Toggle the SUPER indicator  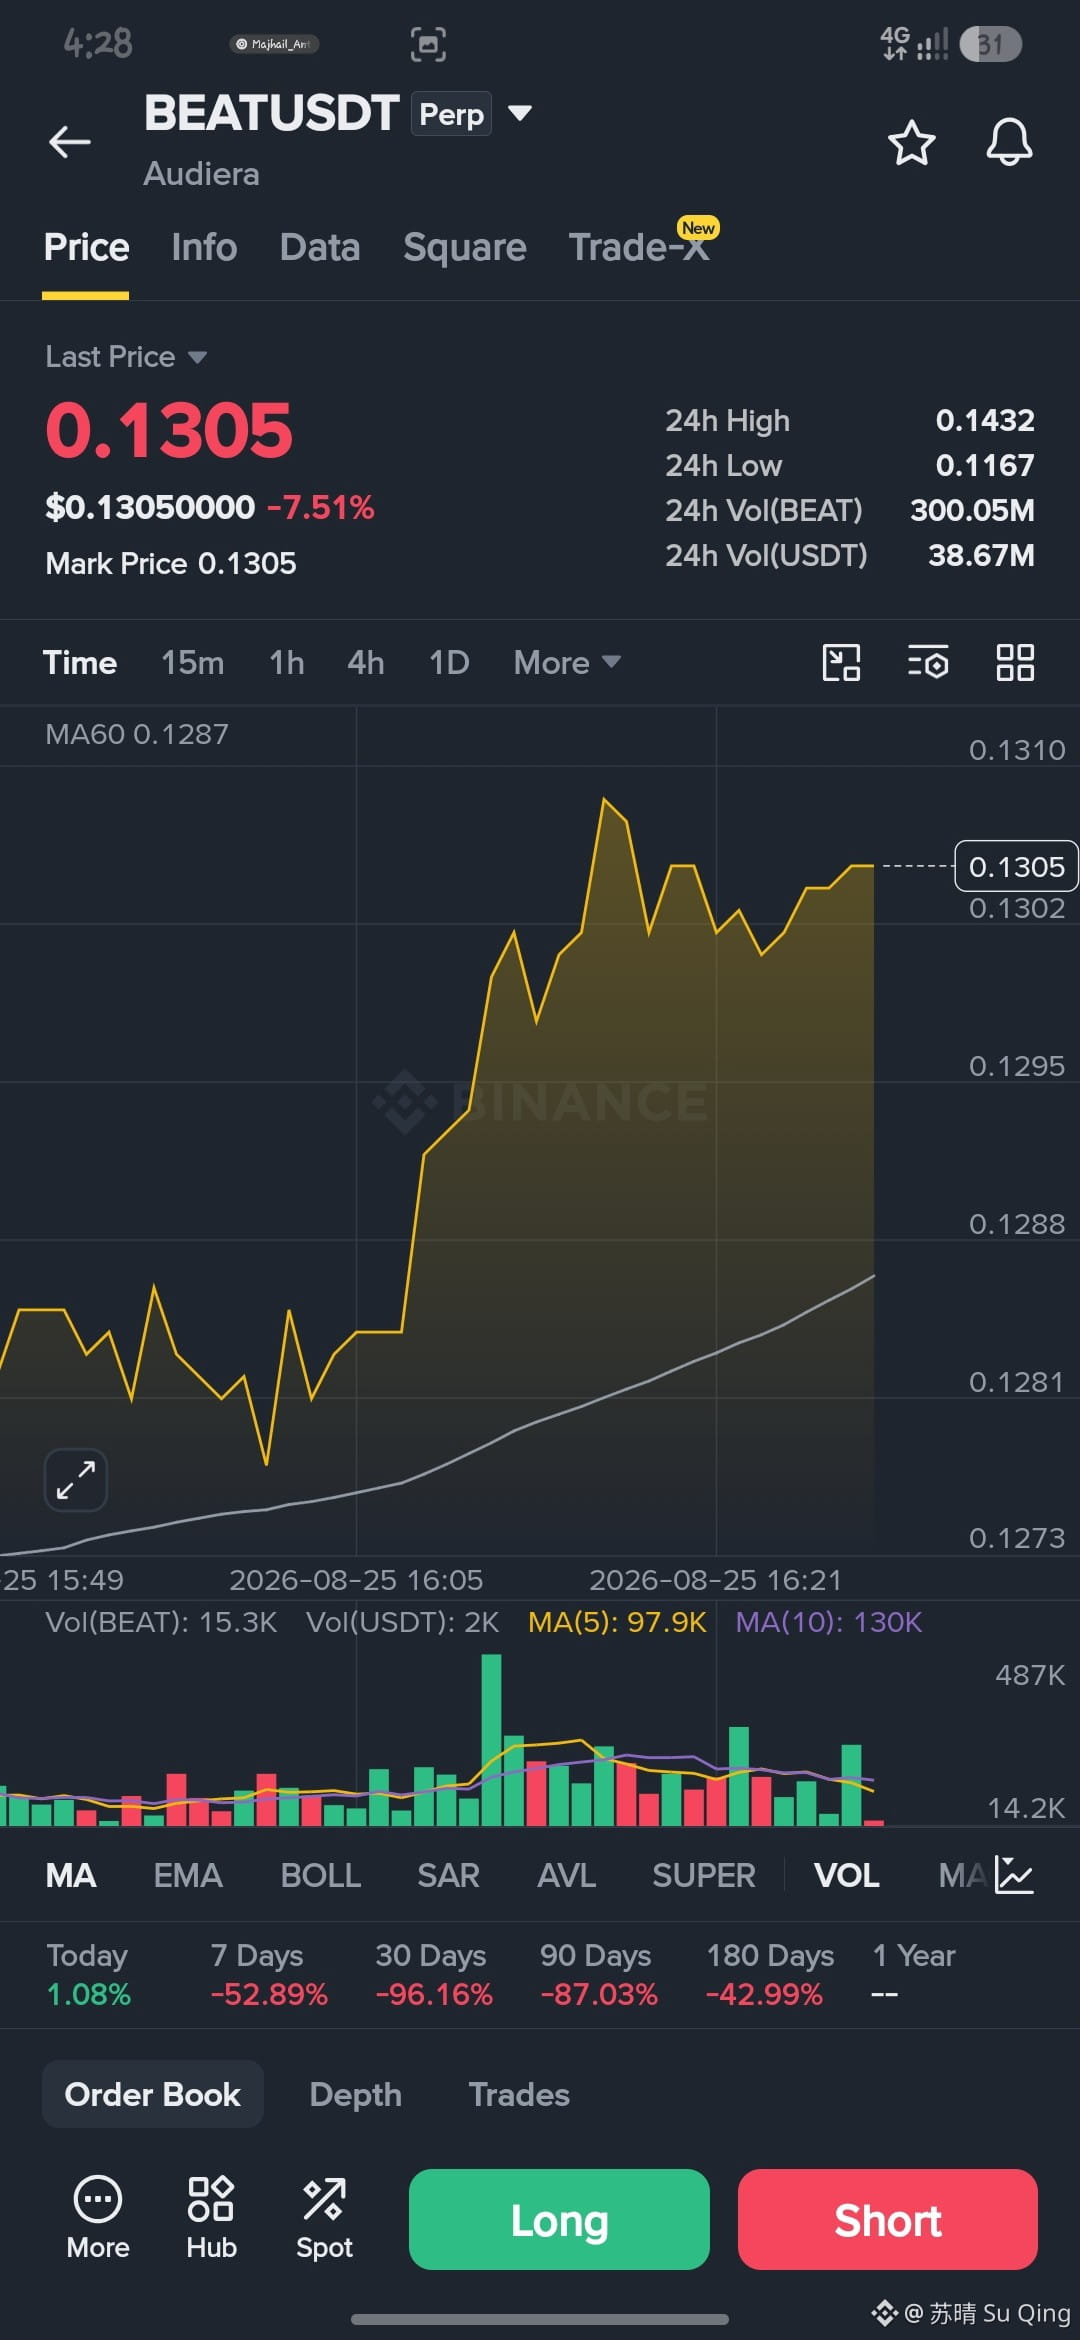704,1875
